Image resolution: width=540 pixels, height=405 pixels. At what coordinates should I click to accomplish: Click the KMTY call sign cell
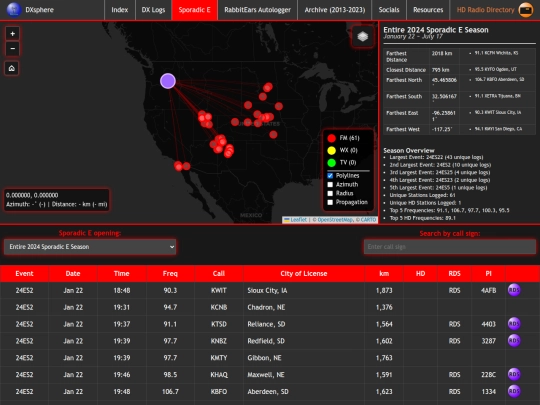coord(219,358)
